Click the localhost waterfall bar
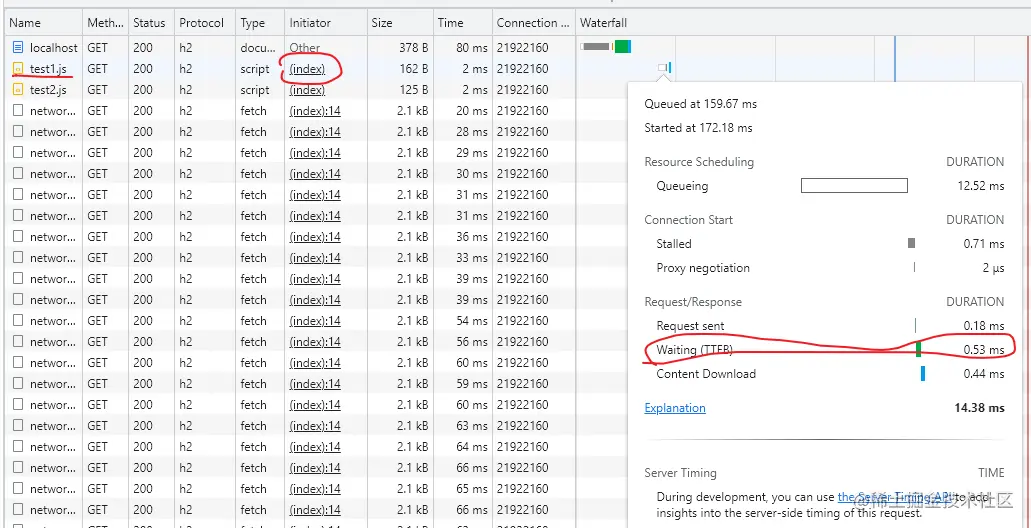 pos(606,46)
